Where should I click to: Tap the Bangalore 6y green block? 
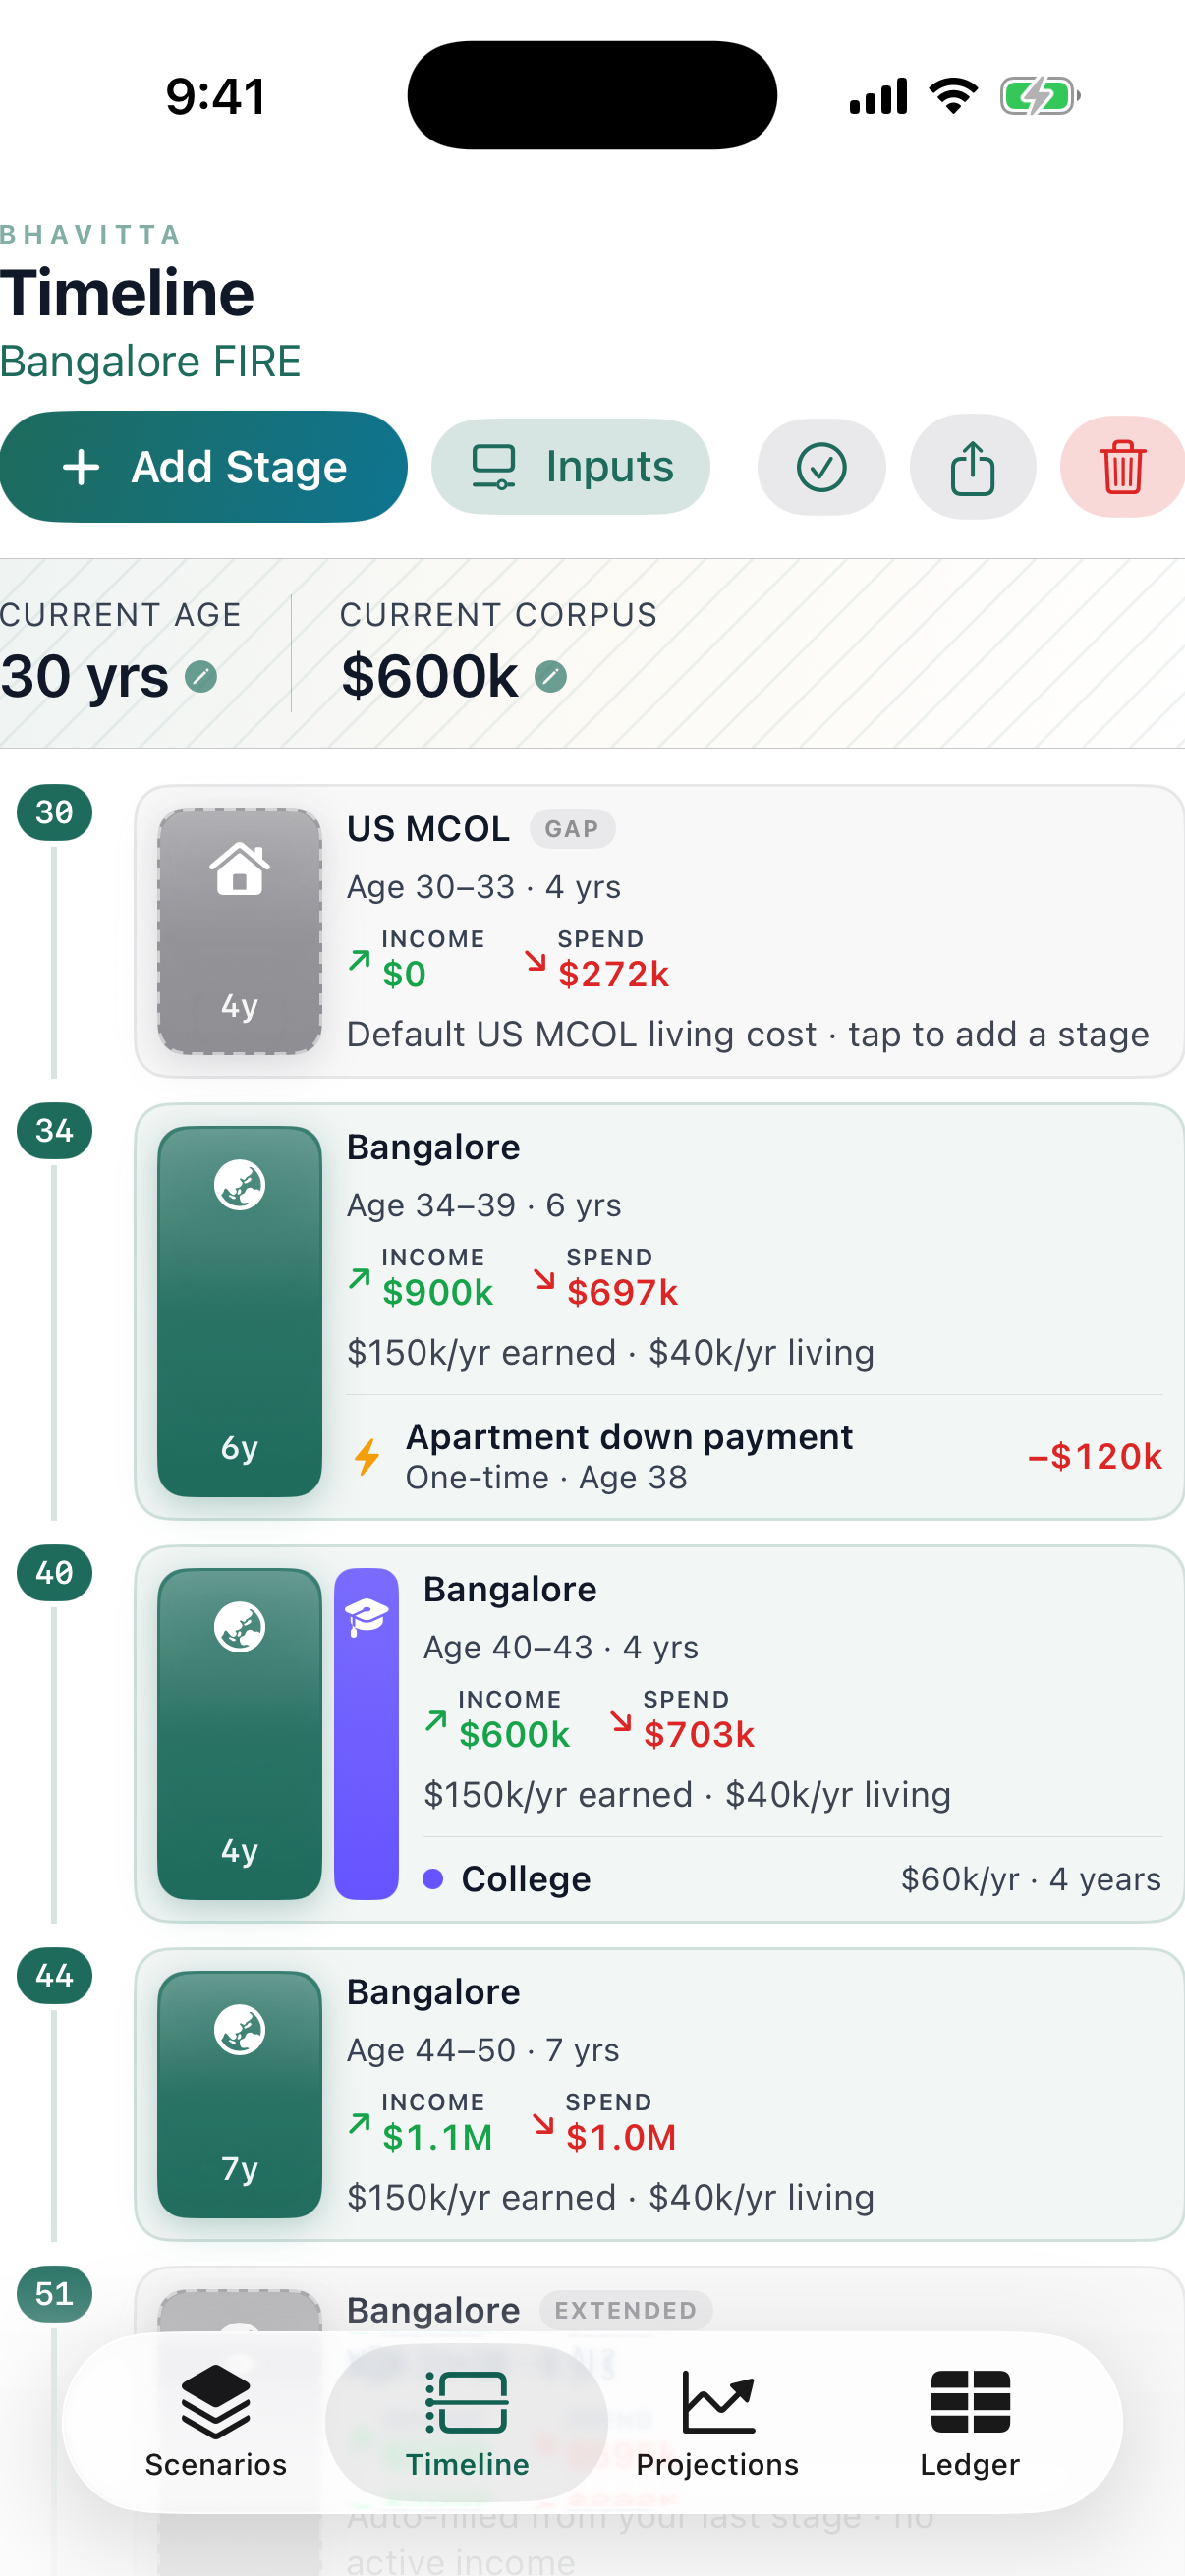coord(240,1311)
